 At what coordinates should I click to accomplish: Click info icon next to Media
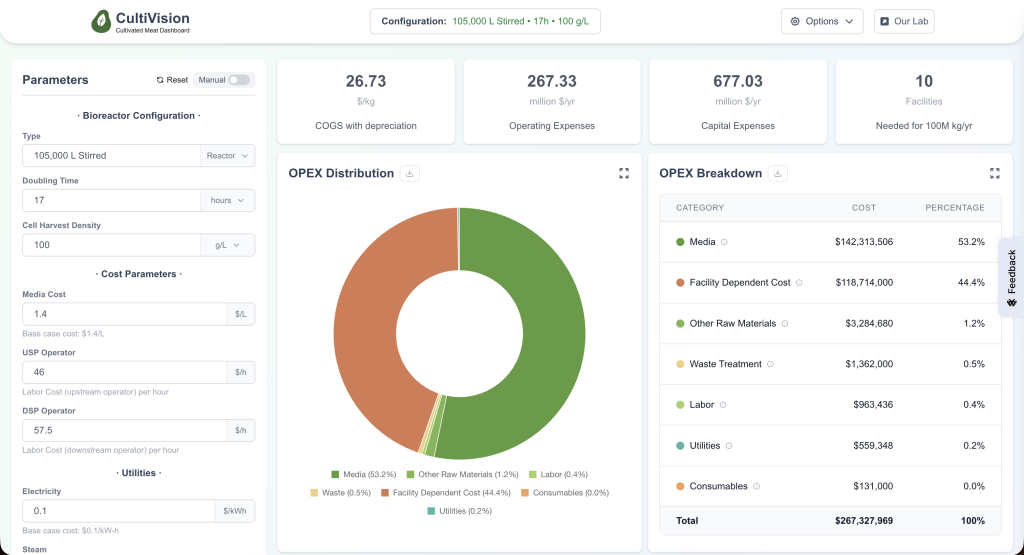(x=724, y=242)
